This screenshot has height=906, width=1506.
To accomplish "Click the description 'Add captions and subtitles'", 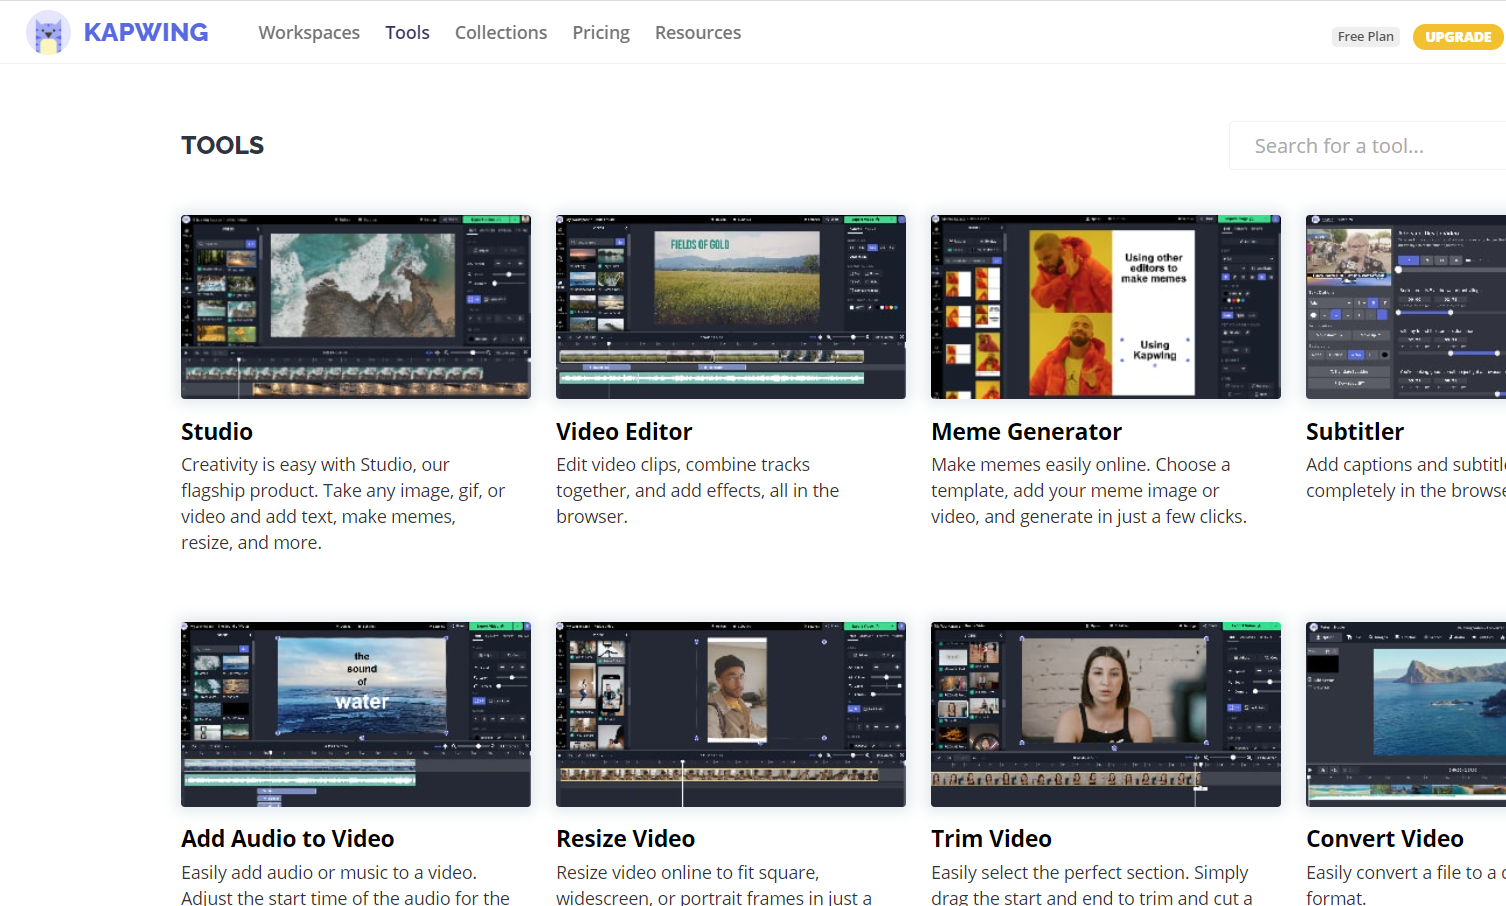I will point(1406,478).
